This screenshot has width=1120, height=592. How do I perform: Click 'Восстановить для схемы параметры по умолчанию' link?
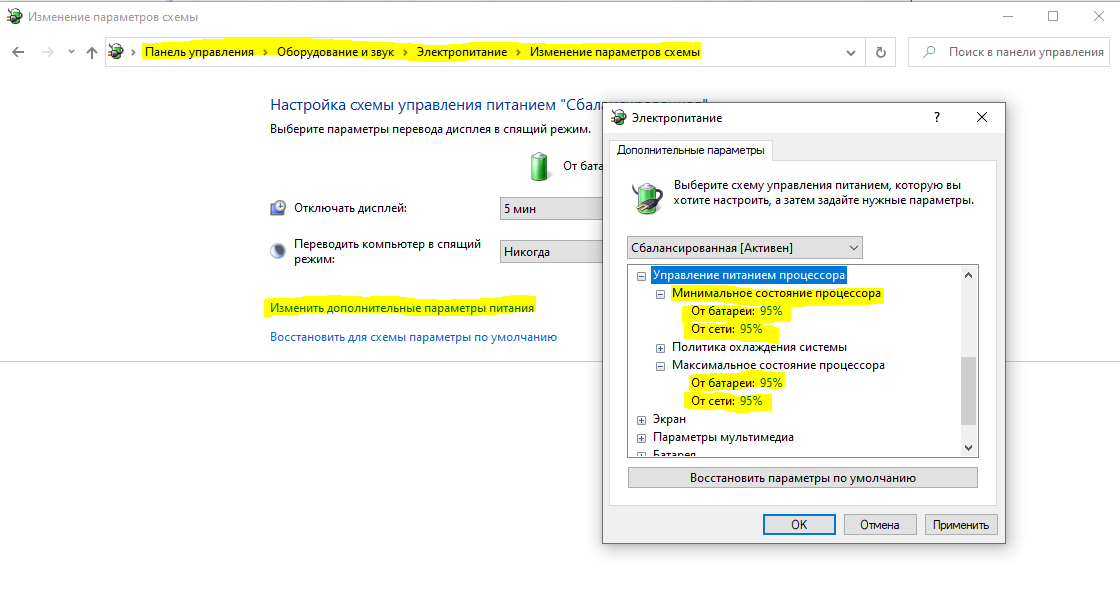point(414,337)
